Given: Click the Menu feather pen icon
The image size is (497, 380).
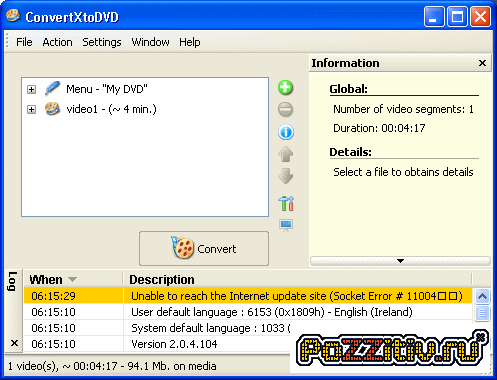Looking at the screenshot, I should coord(52,88).
